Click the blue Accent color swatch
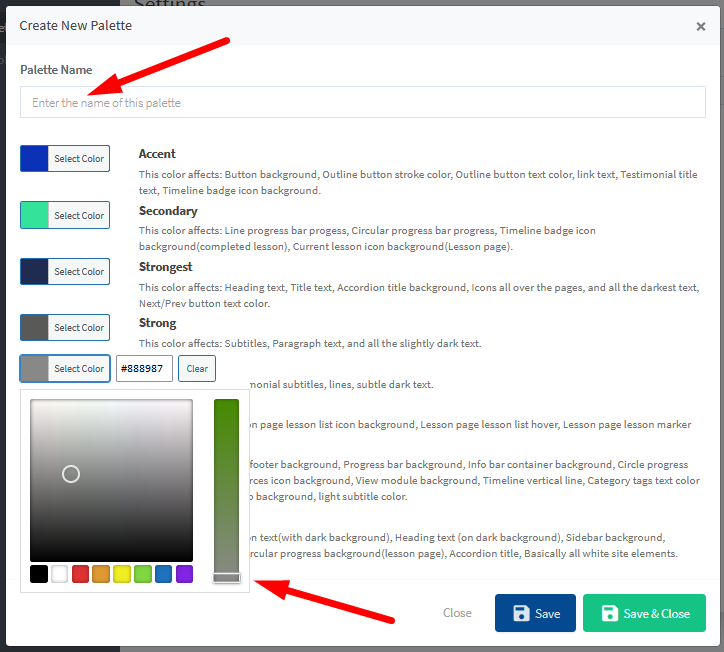Viewport: 724px width, 652px height. (x=34, y=158)
